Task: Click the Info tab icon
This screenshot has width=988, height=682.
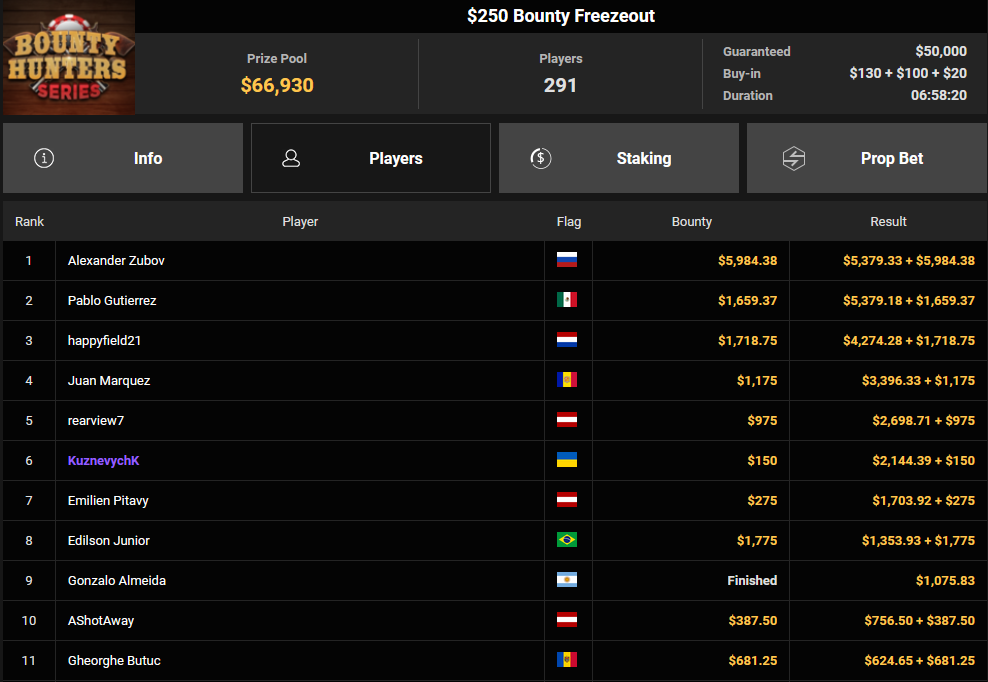Action: (x=44, y=158)
